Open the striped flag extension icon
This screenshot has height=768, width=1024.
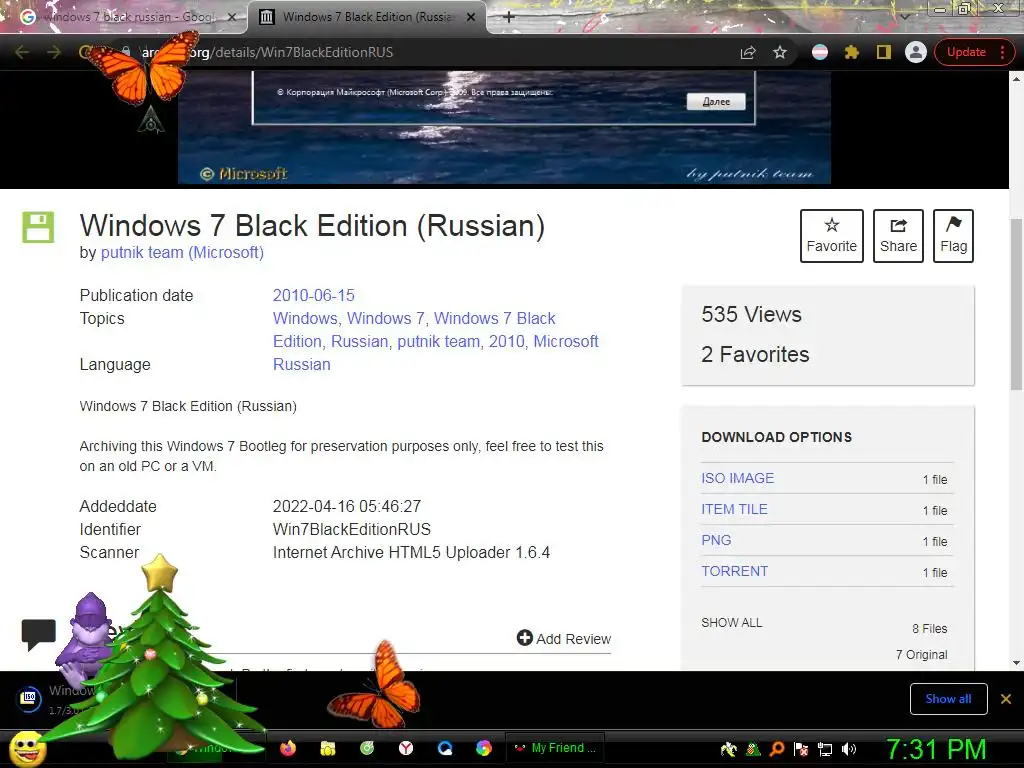click(820, 52)
